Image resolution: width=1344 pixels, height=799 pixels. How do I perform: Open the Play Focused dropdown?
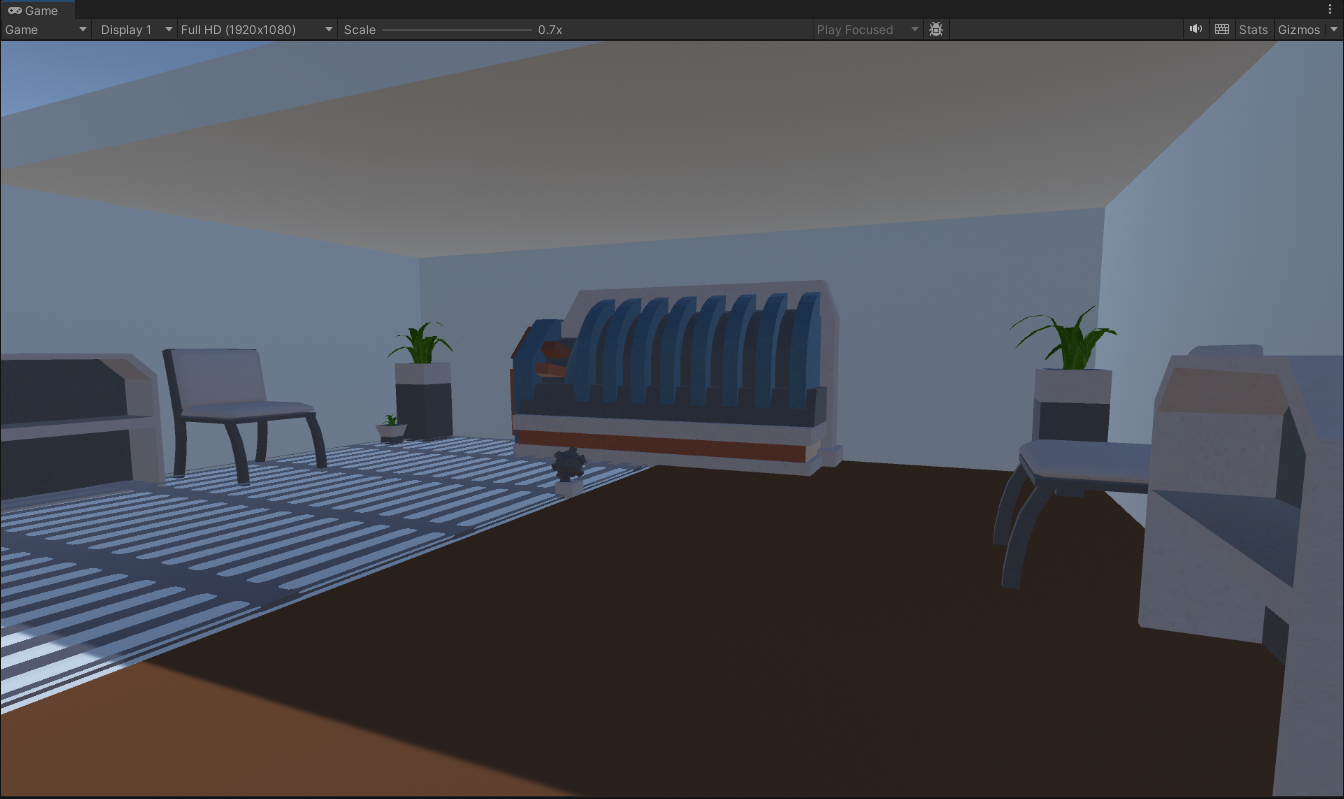point(867,30)
